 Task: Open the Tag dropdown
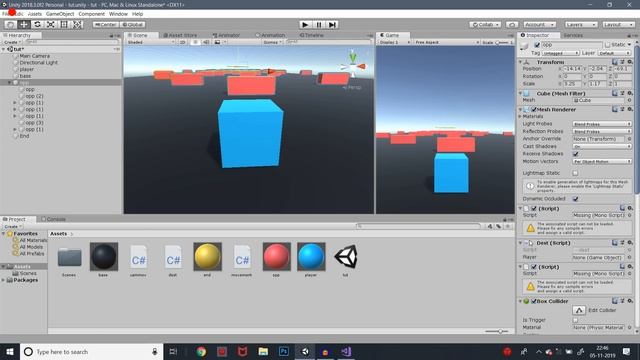[560, 53]
